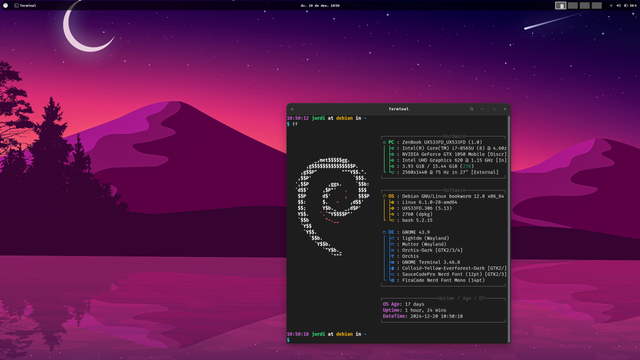The height and width of the screenshot is (360, 640).
Task: Minimize the Terminal window
Action: [x=494, y=109]
